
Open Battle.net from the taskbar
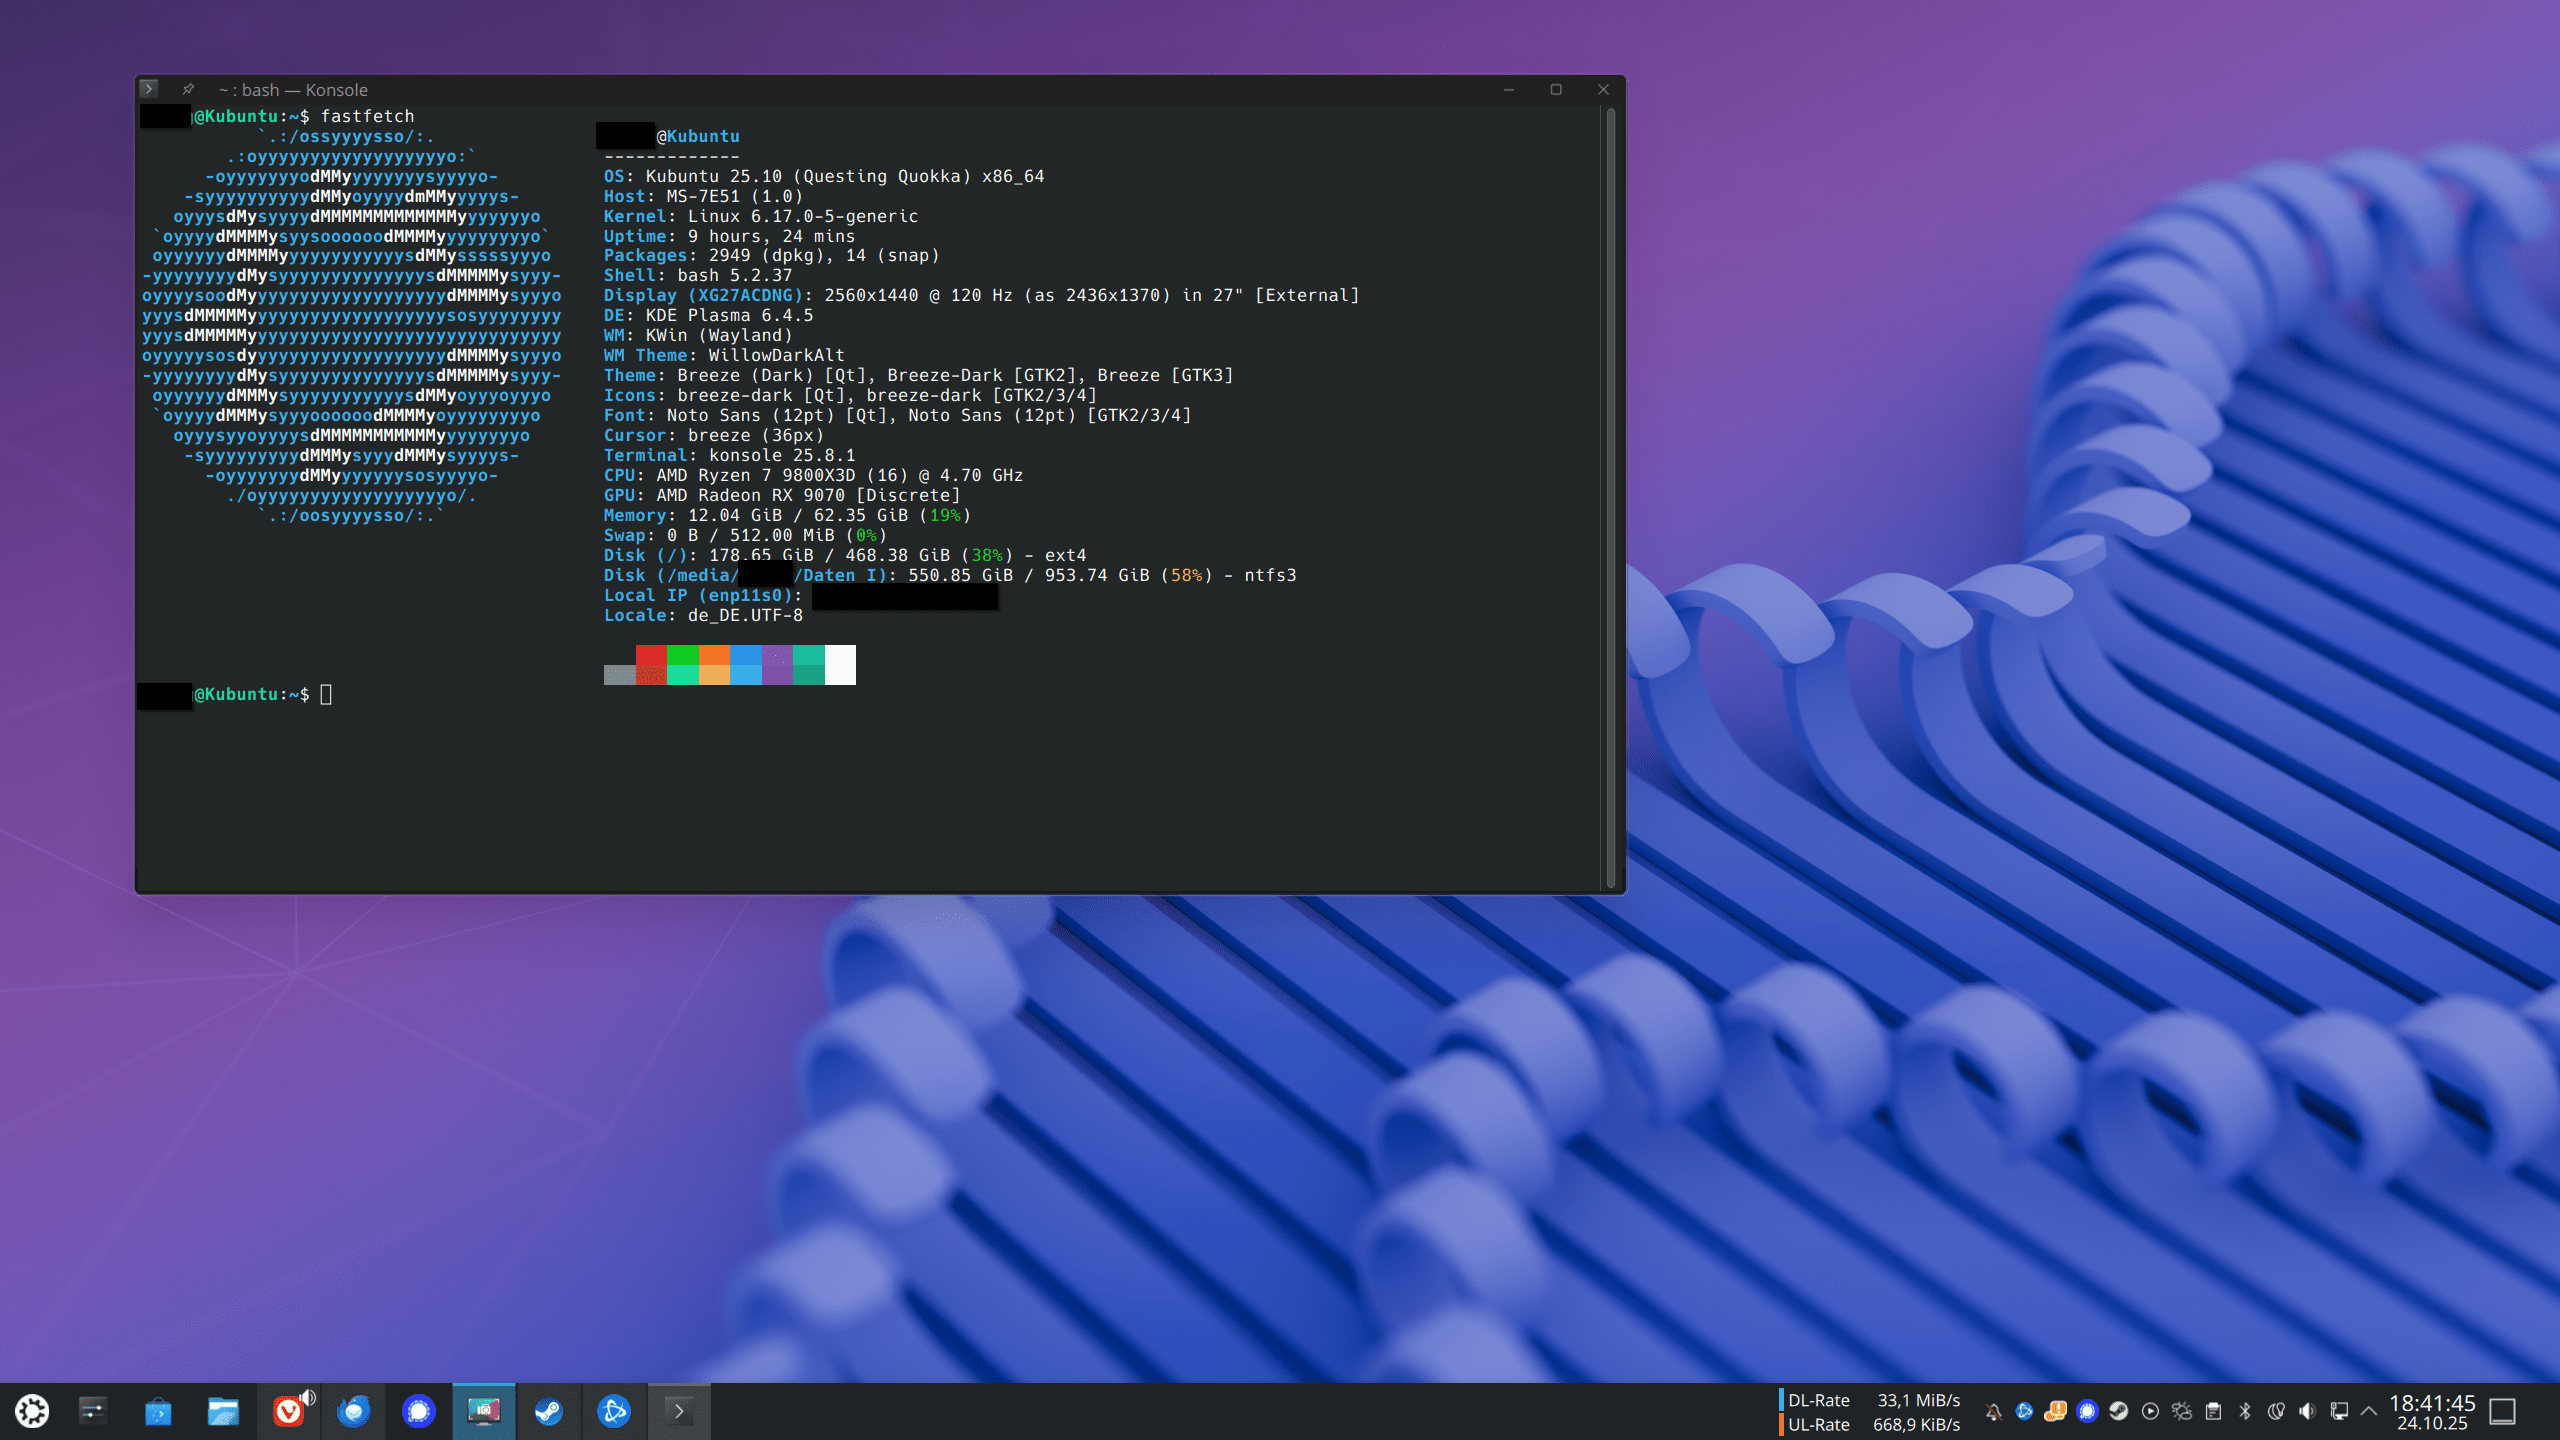point(613,1411)
